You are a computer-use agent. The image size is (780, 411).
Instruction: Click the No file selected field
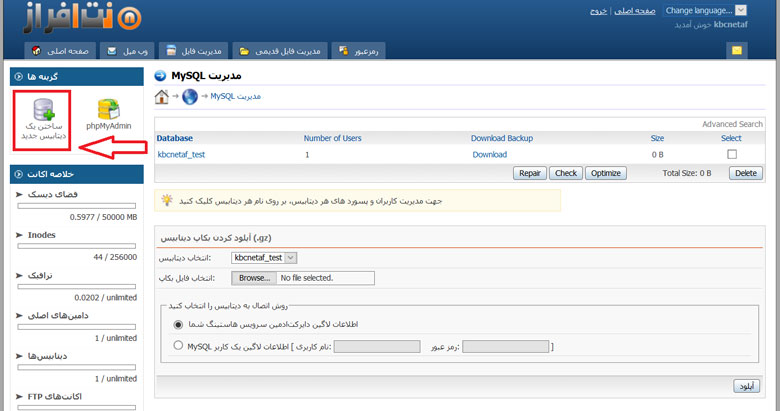tap(325, 278)
